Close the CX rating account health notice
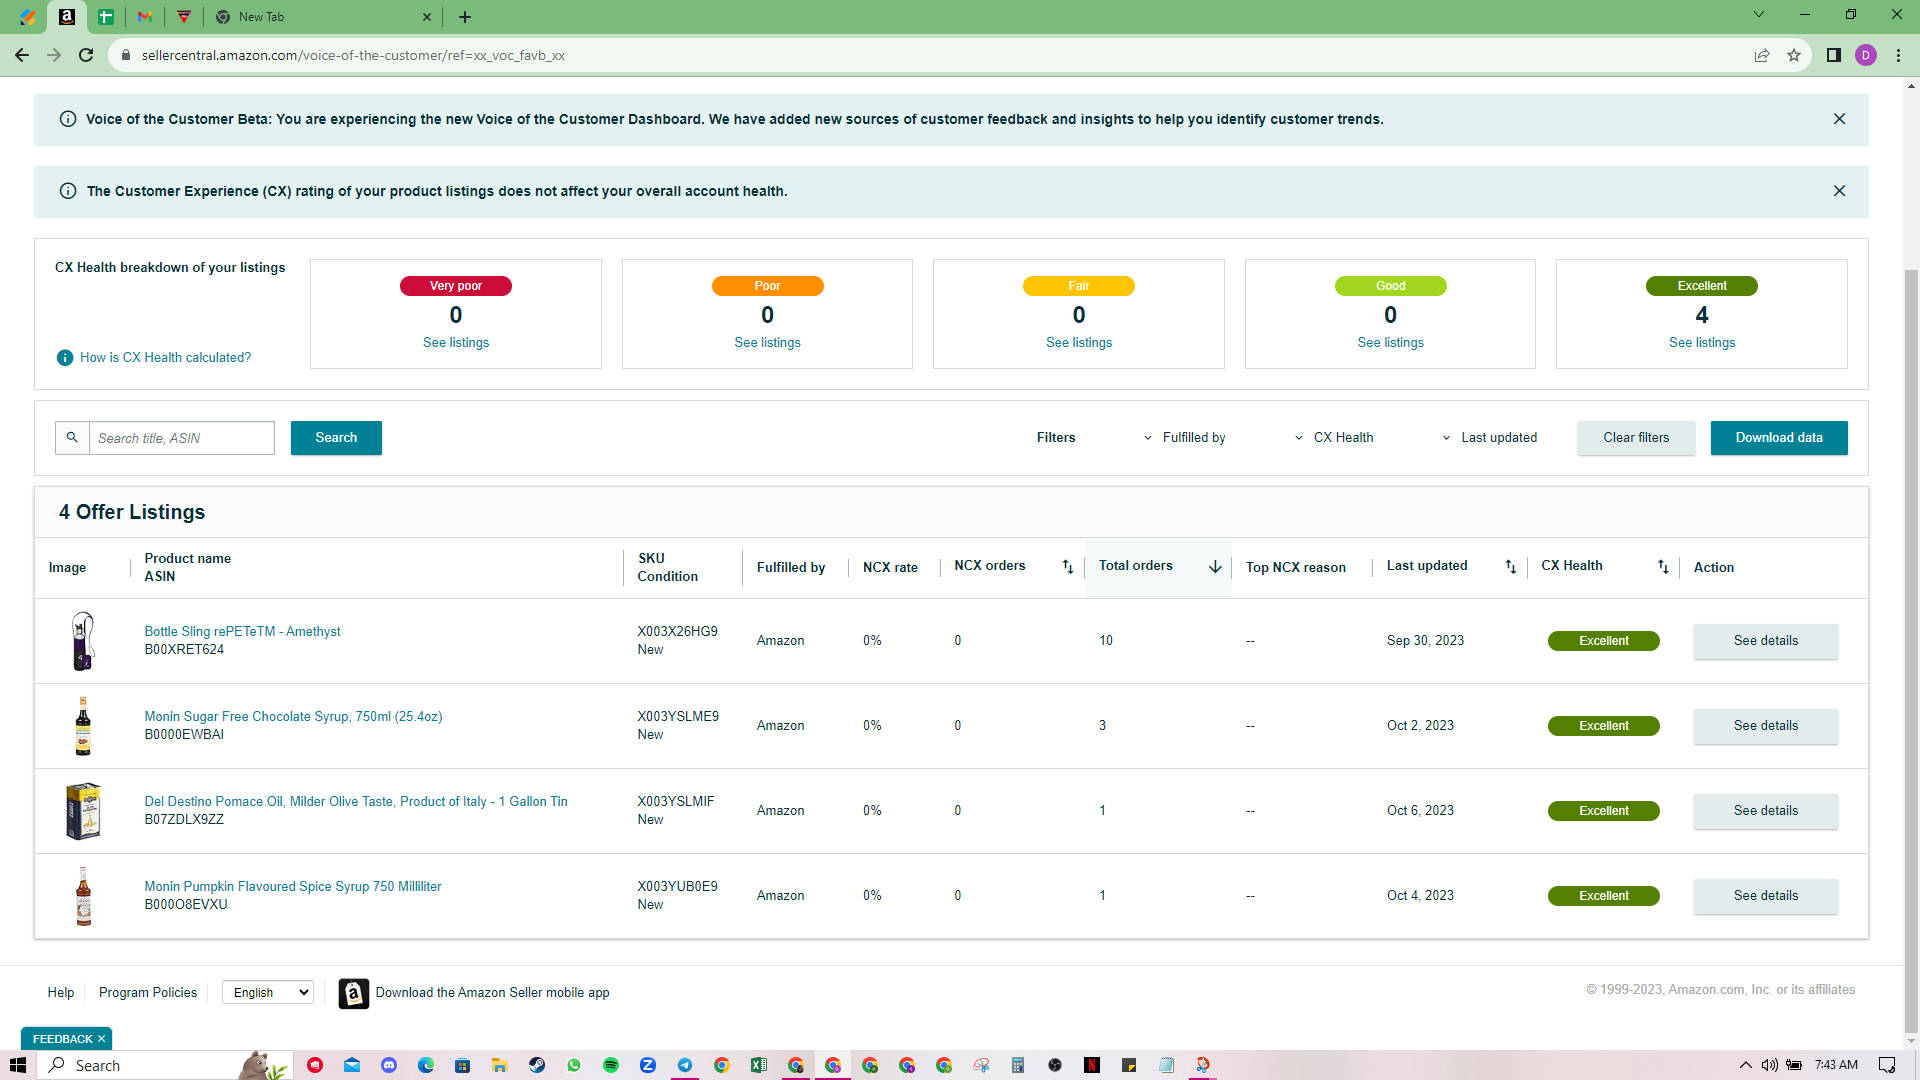The image size is (1920, 1080). [1839, 191]
